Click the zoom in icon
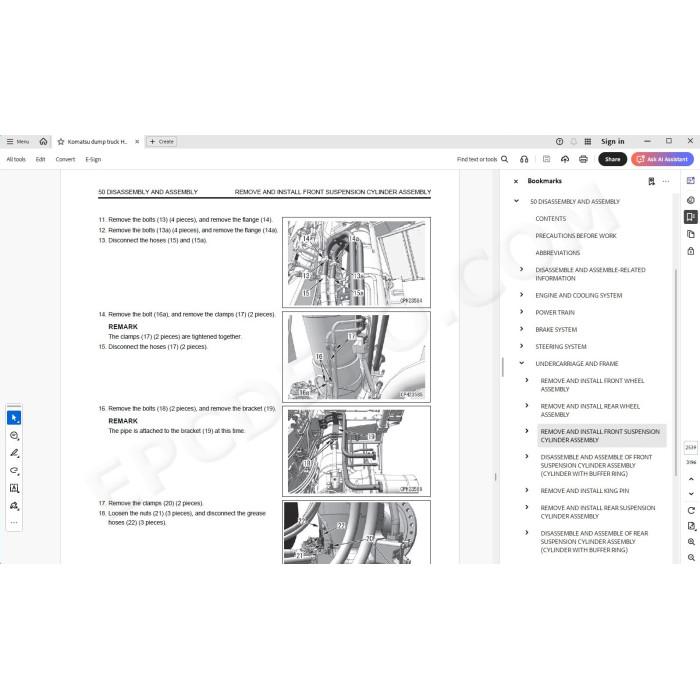 point(691,542)
